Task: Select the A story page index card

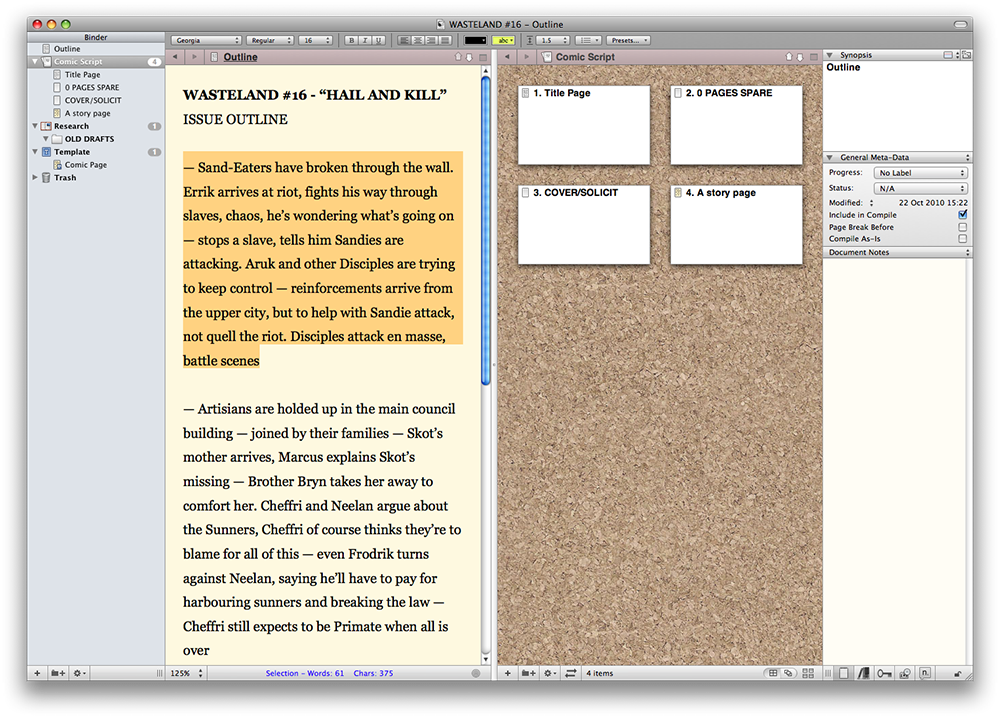Action: (x=736, y=225)
